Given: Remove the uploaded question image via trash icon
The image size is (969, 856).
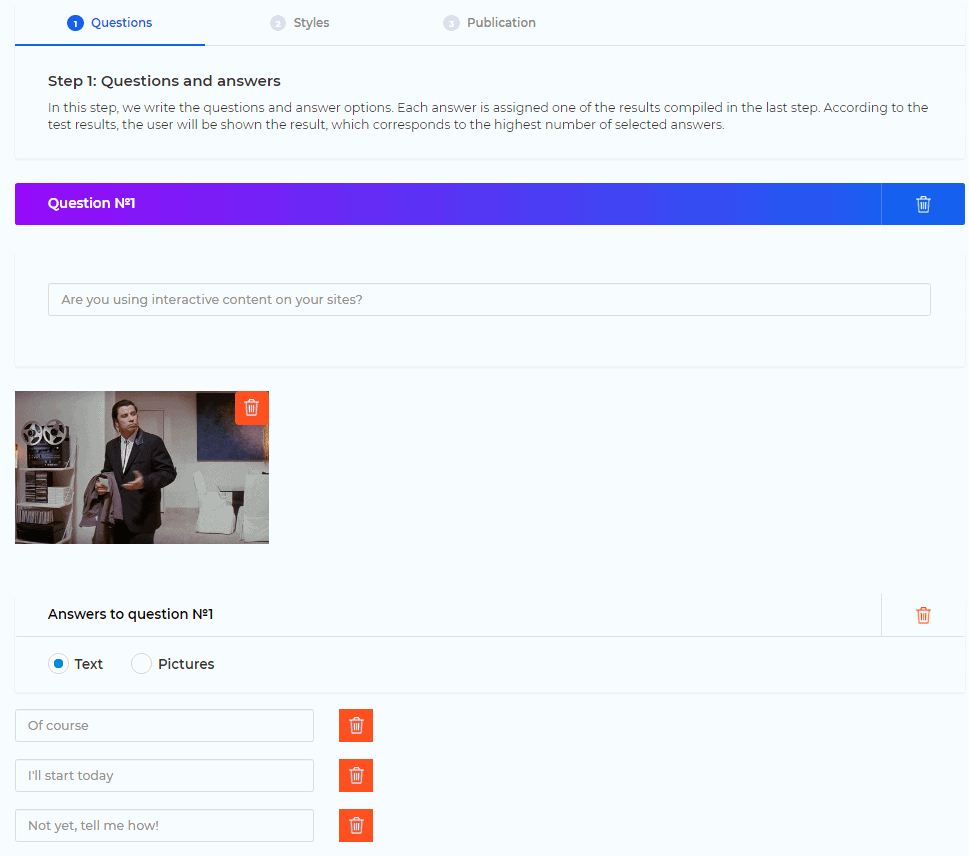Looking at the screenshot, I should tap(251, 408).
